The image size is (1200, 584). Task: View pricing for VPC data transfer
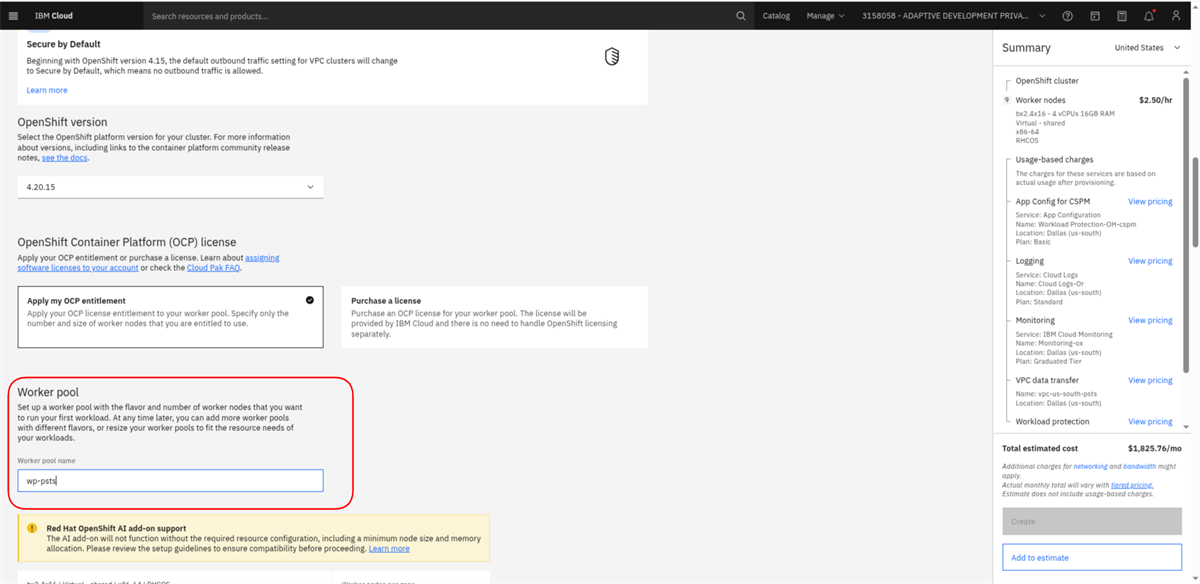[1150, 381]
